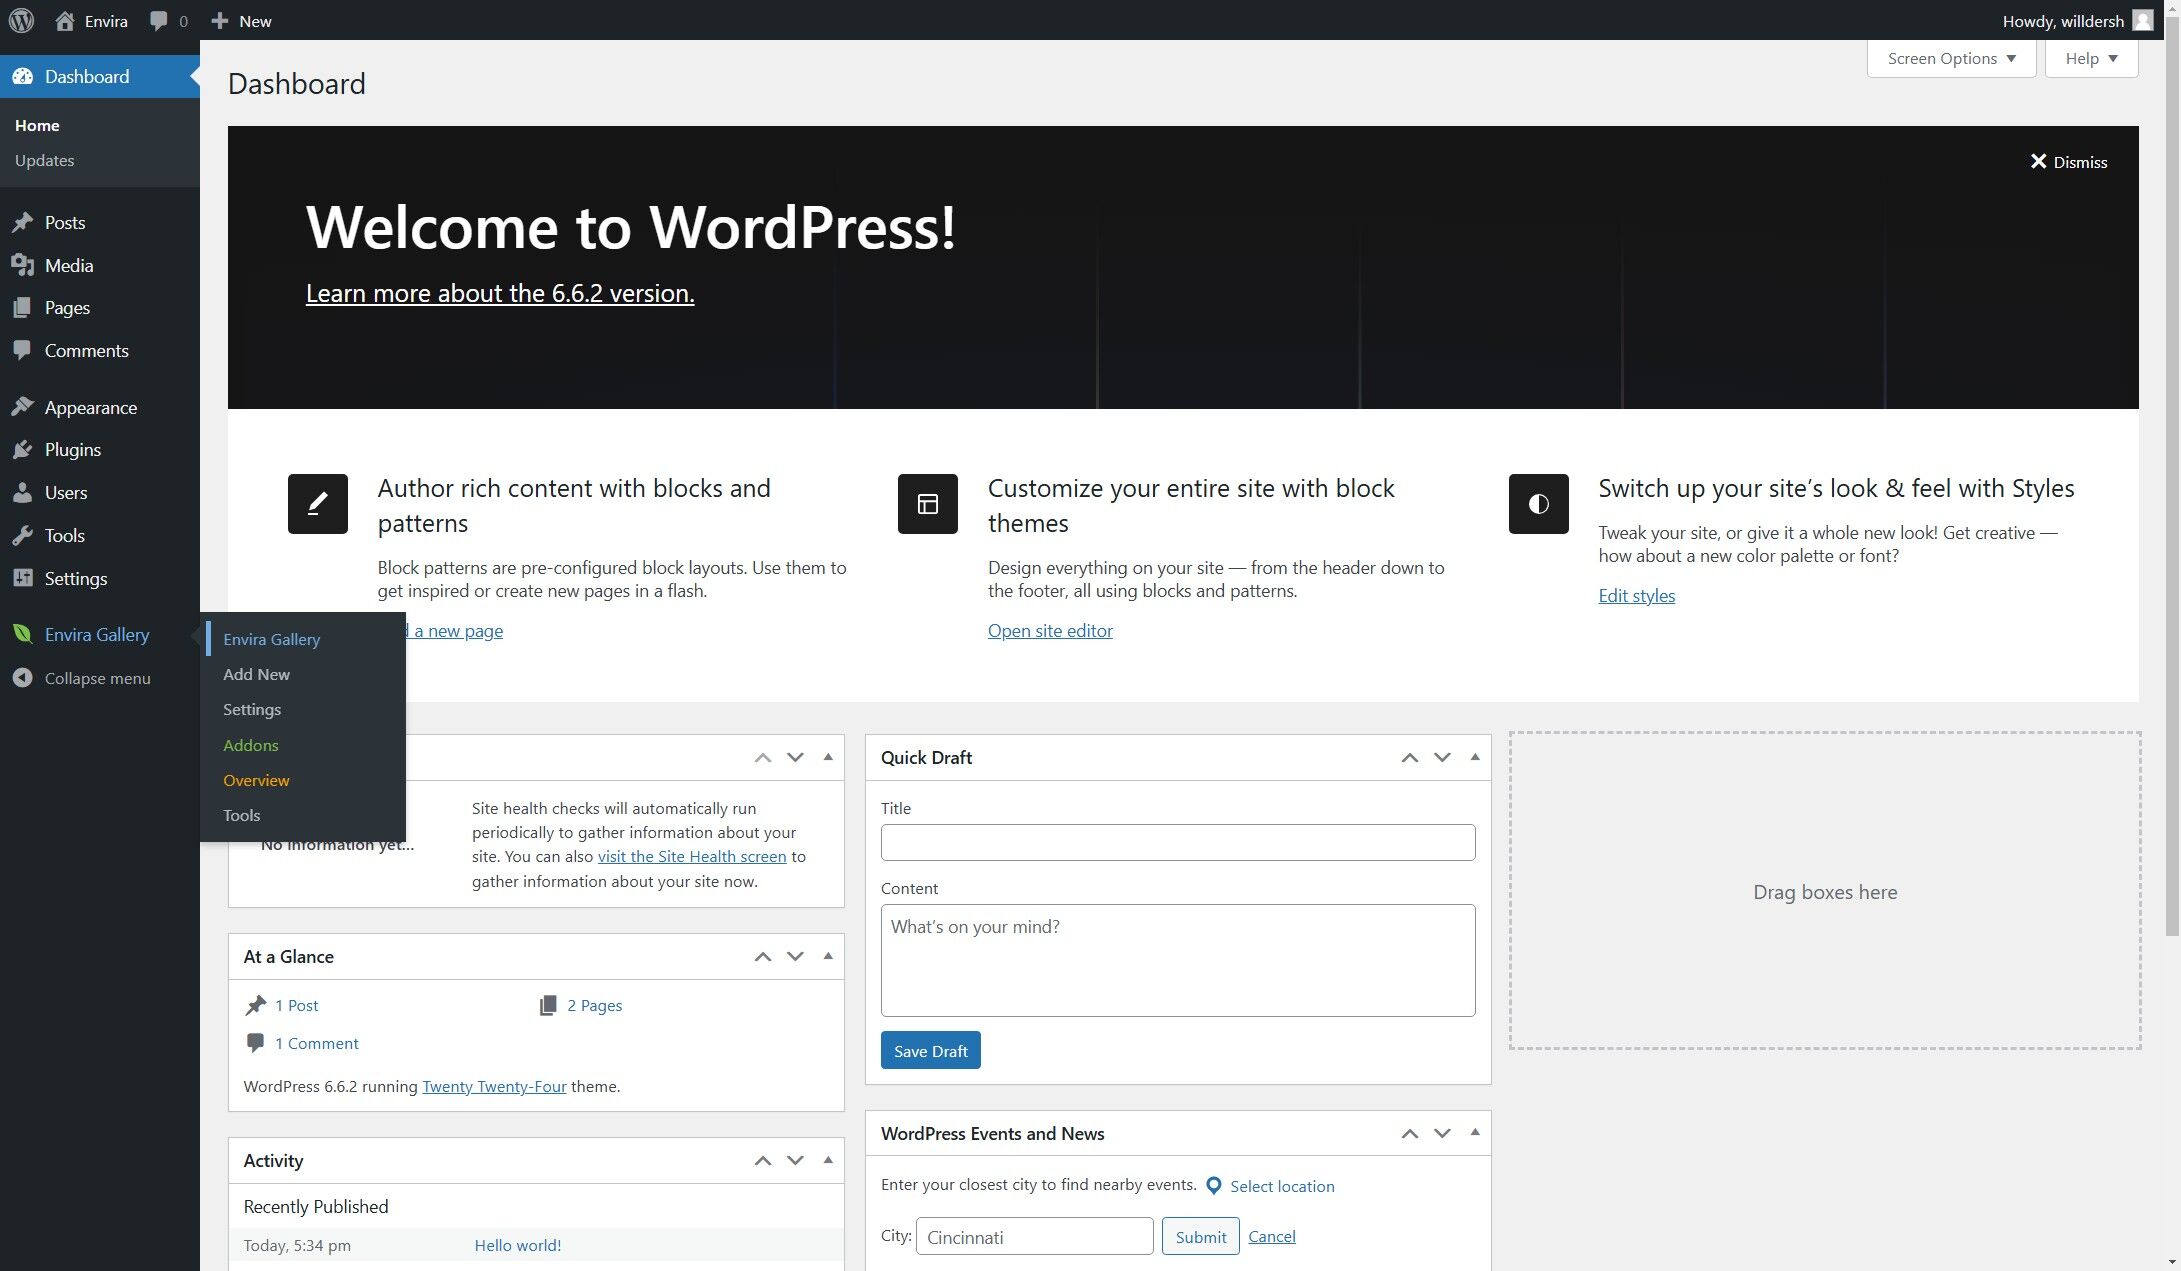
Task: Click the comment bubble beside 1 Comment
Action: coord(255,1043)
